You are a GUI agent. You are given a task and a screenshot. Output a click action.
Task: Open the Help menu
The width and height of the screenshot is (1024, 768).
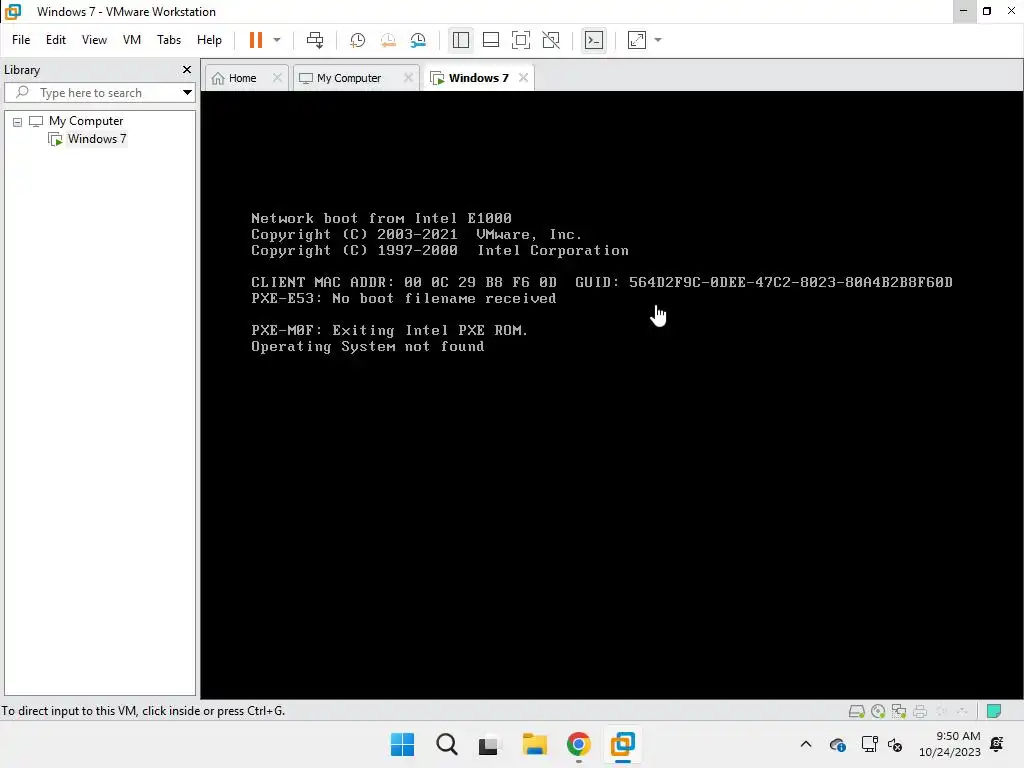pyautogui.click(x=209, y=40)
